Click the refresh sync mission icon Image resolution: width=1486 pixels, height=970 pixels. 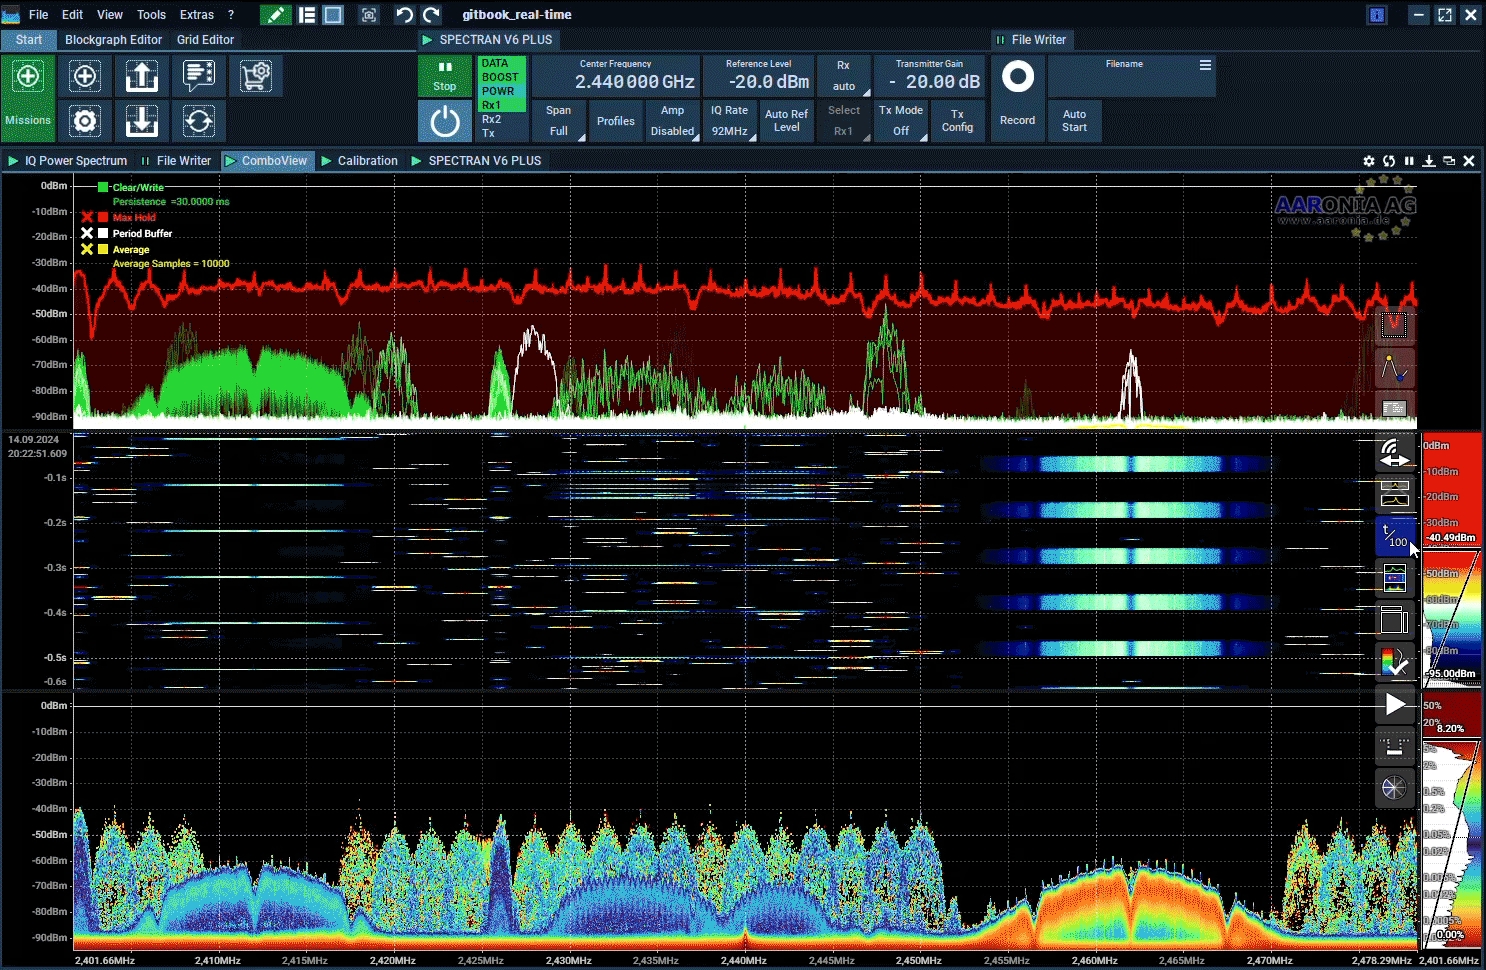click(x=199, y=122)
